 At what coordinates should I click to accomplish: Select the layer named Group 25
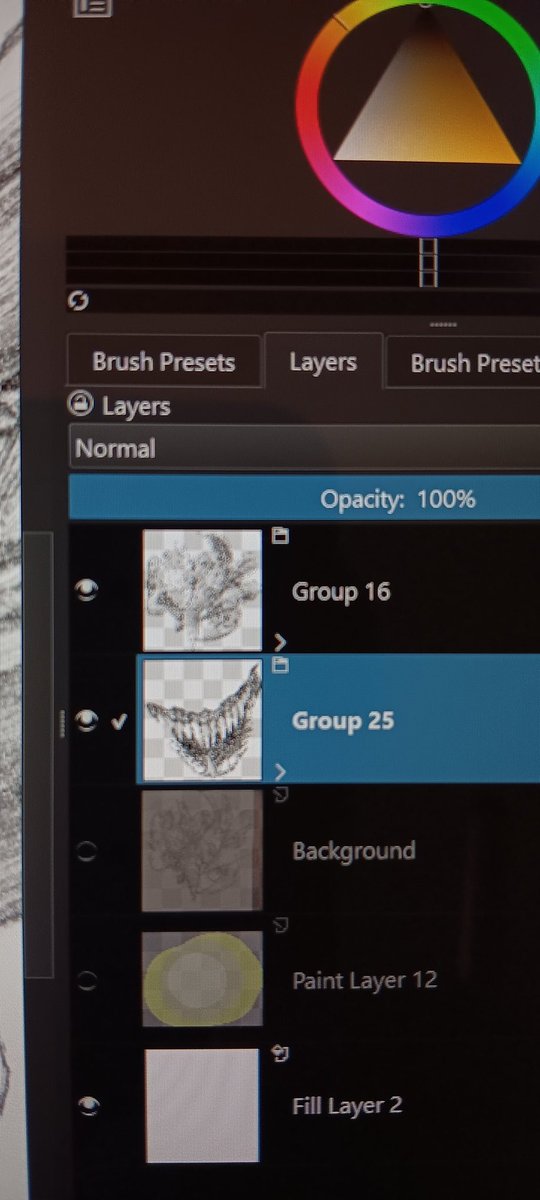tap(341, 721)
